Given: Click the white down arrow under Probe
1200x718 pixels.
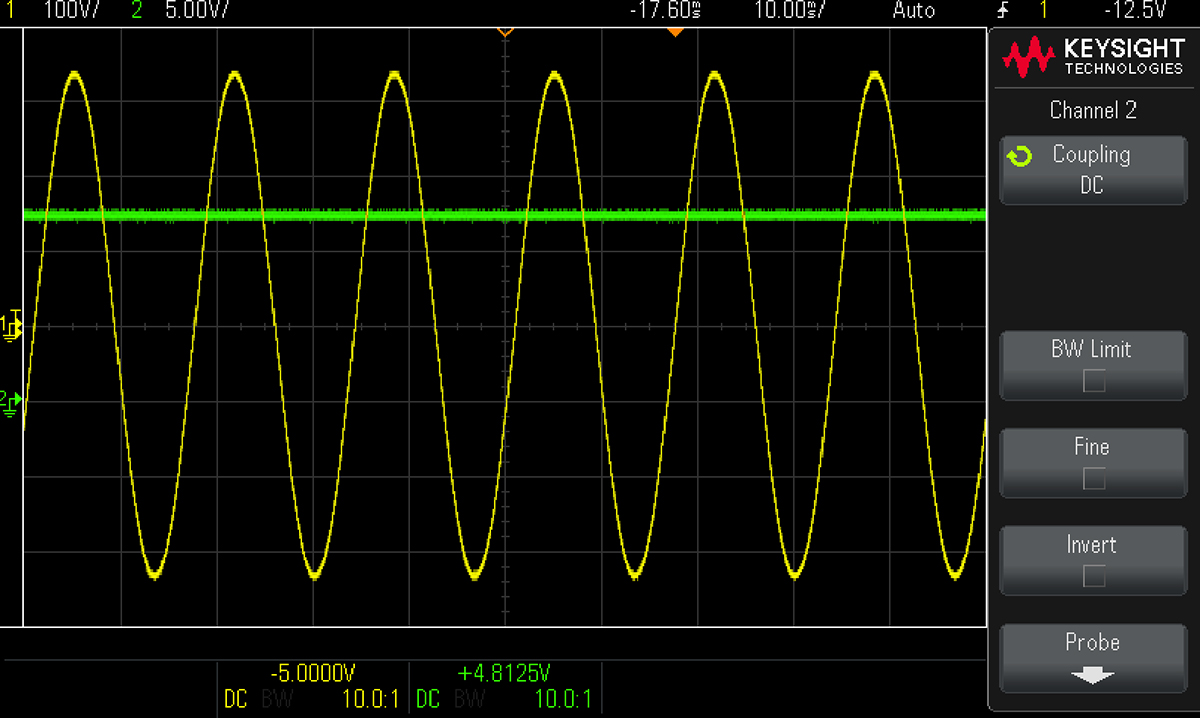Looking at the screenshot, I should tap(1092, 675).
